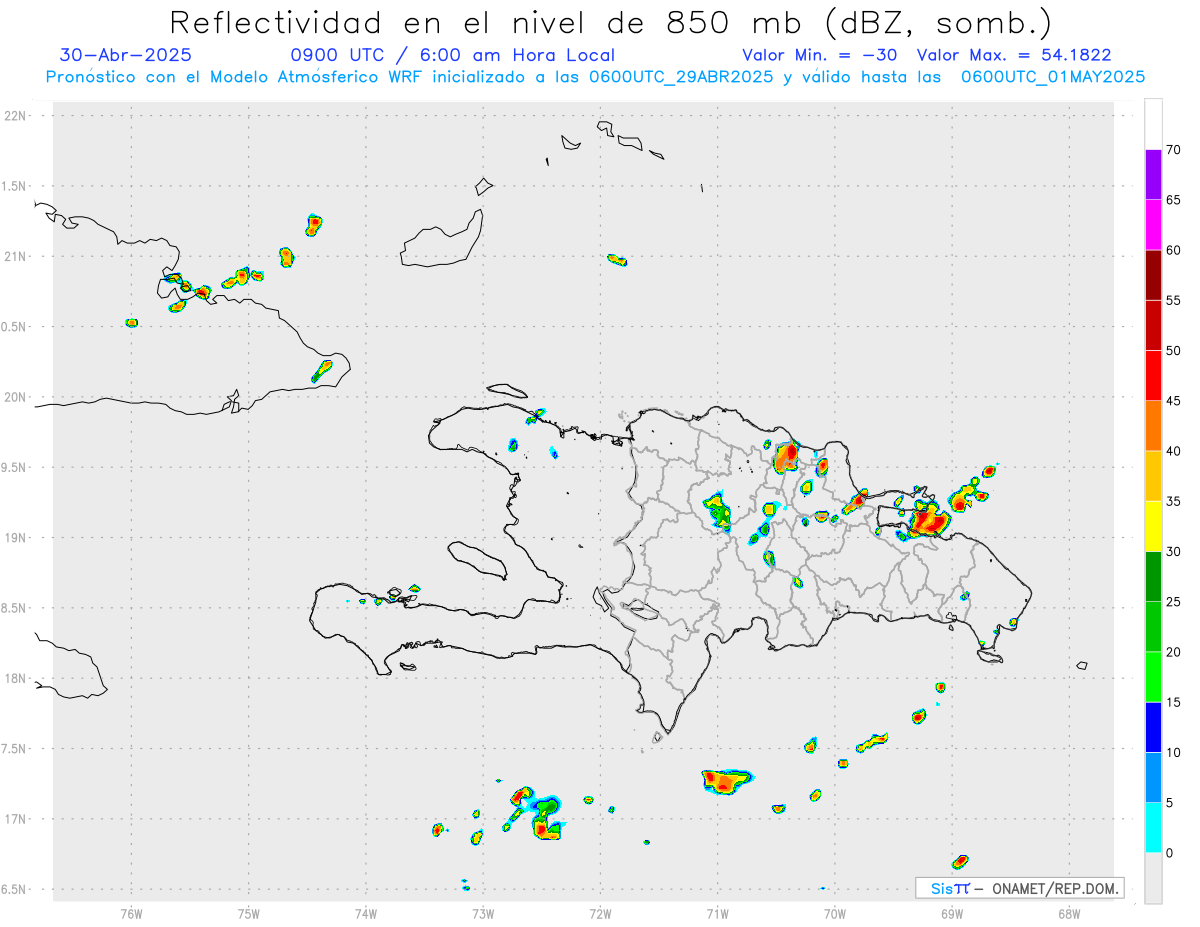Viewport: 1200px width, 927px height.
Task: Click the colorbar value label '0'
Action: click(1170, 853)
